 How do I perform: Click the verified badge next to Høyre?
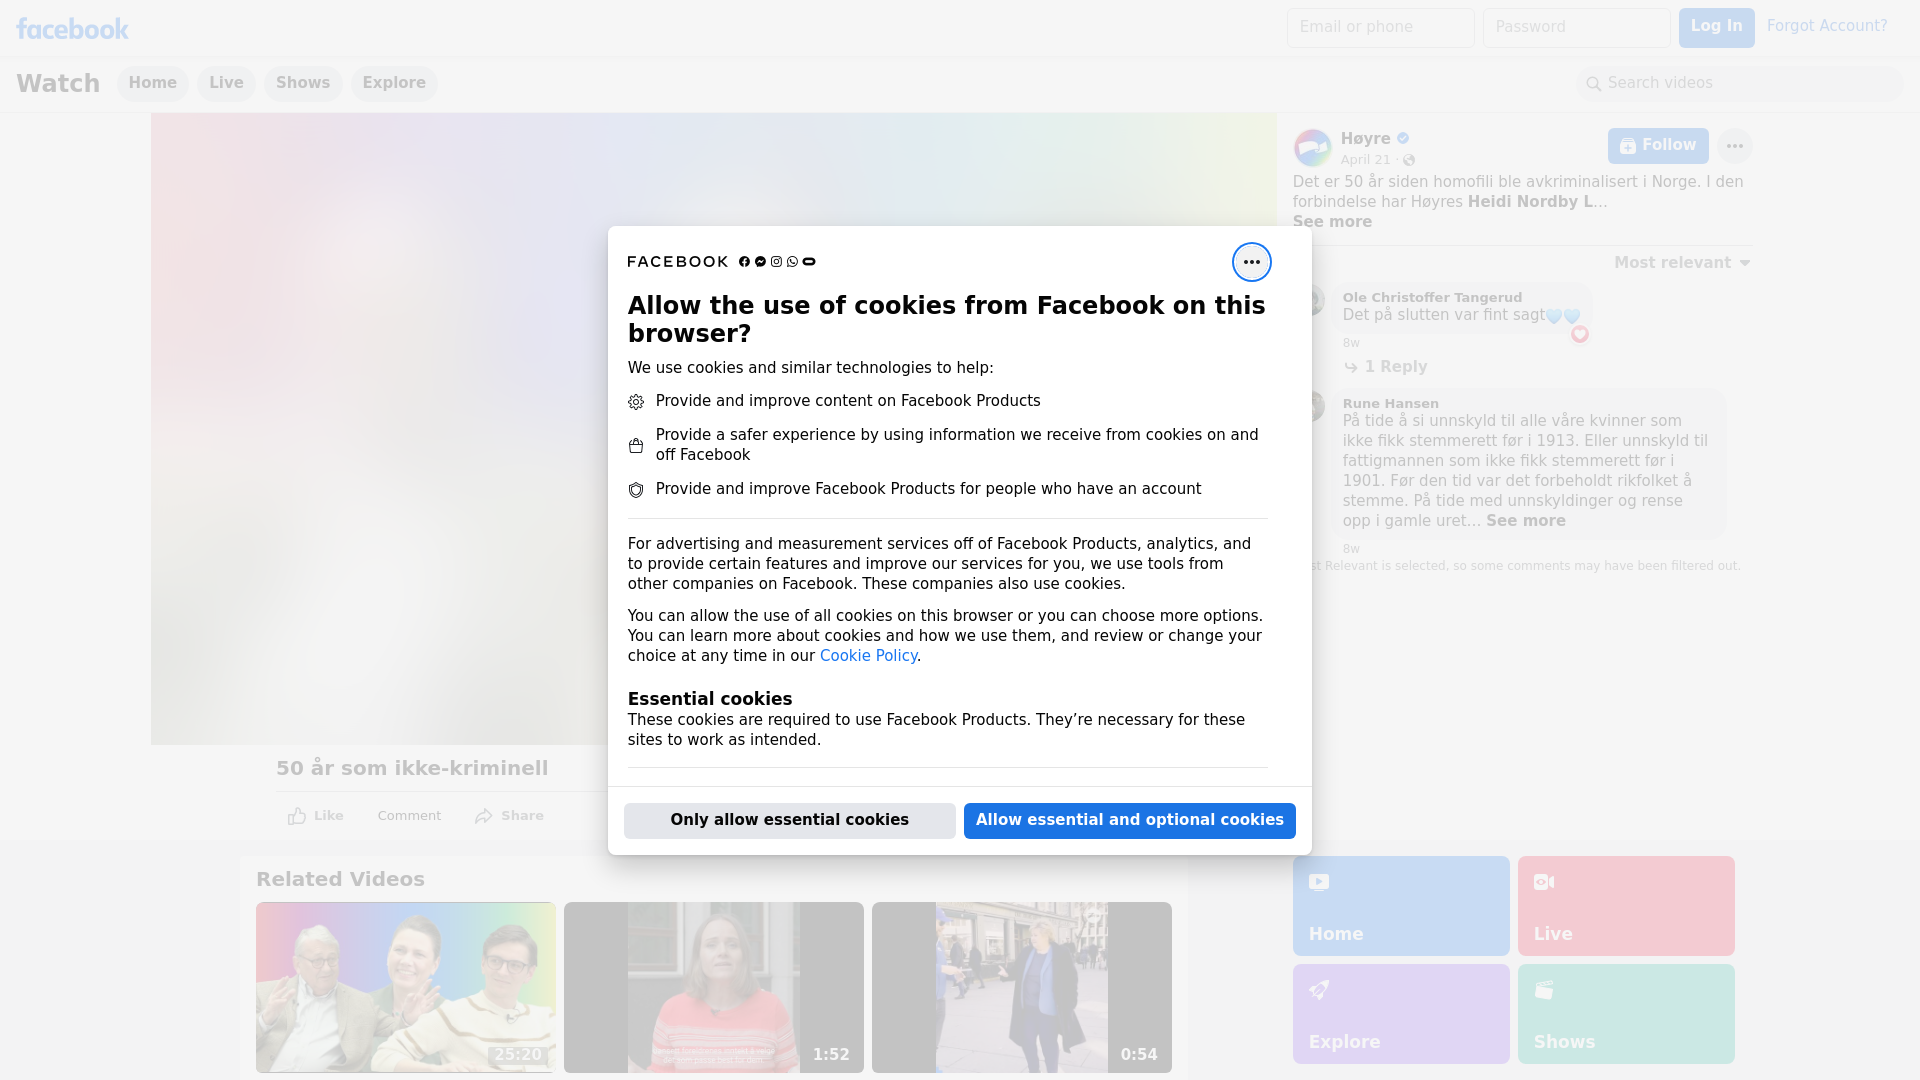[1403, 139]
